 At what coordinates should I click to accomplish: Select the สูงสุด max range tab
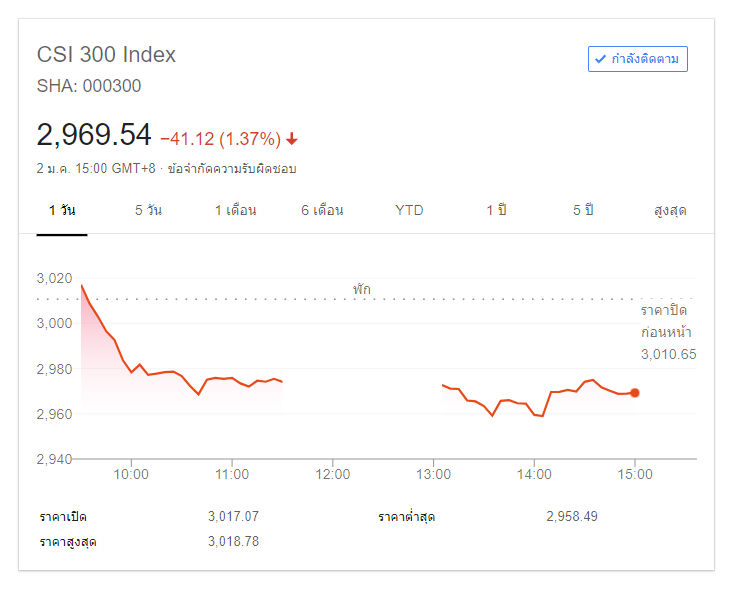pos(670,210)
